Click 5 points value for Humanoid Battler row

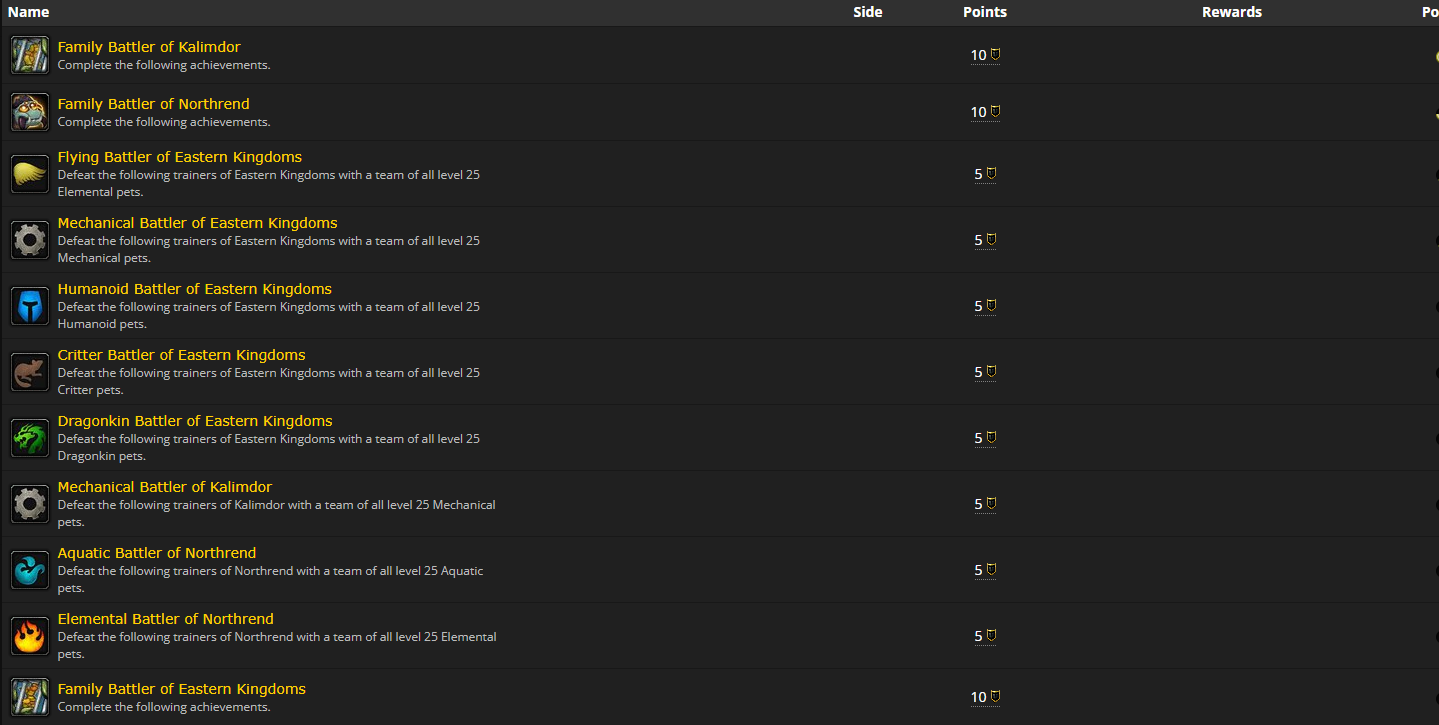point(985,306)
